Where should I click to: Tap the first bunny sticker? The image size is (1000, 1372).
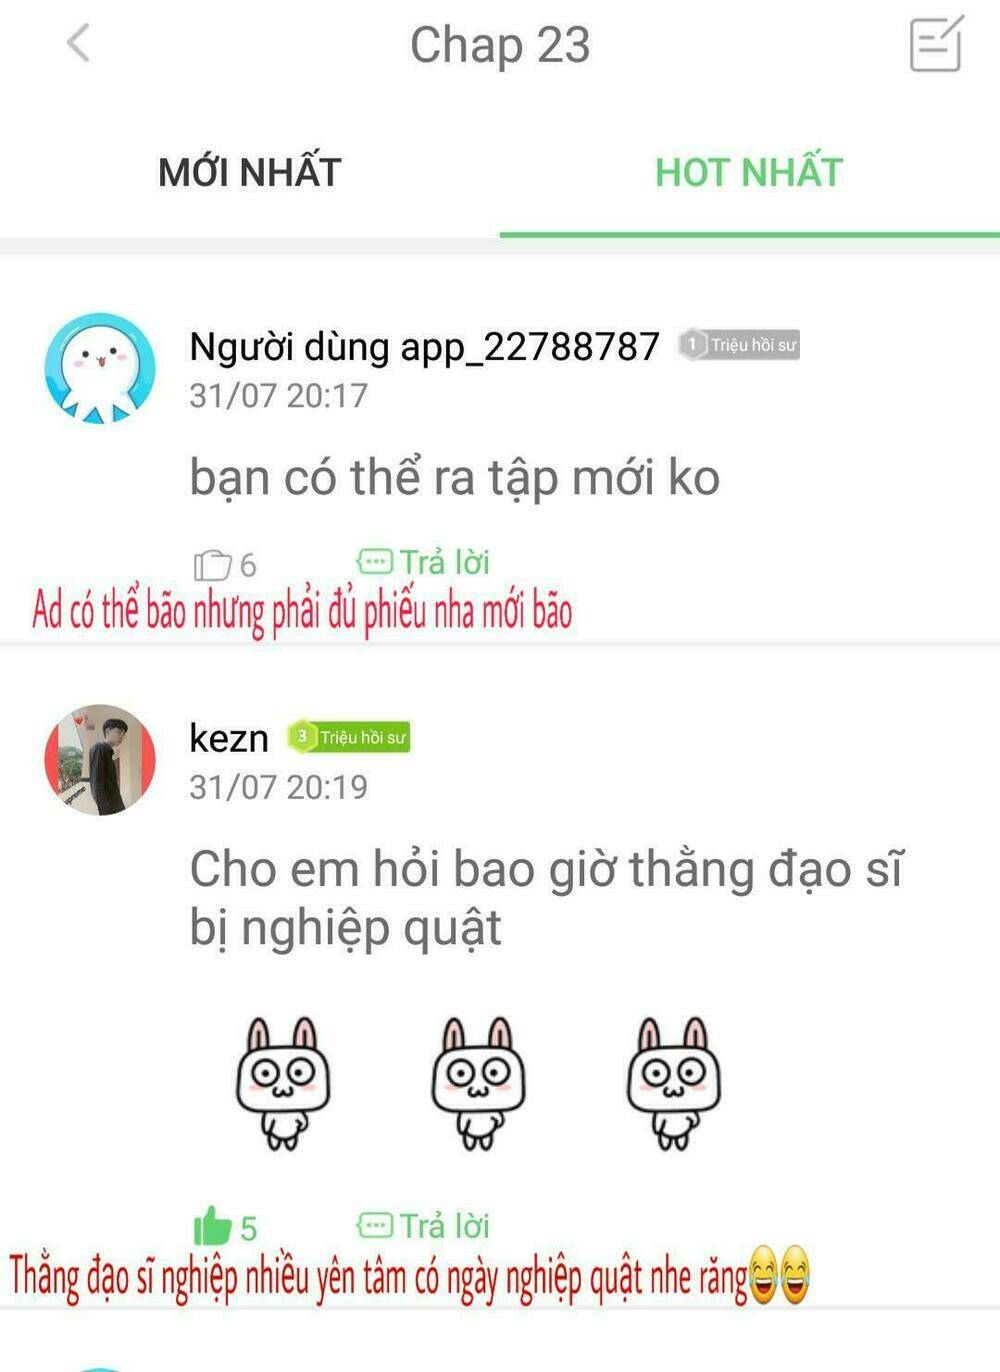[x=283, y=1084]
